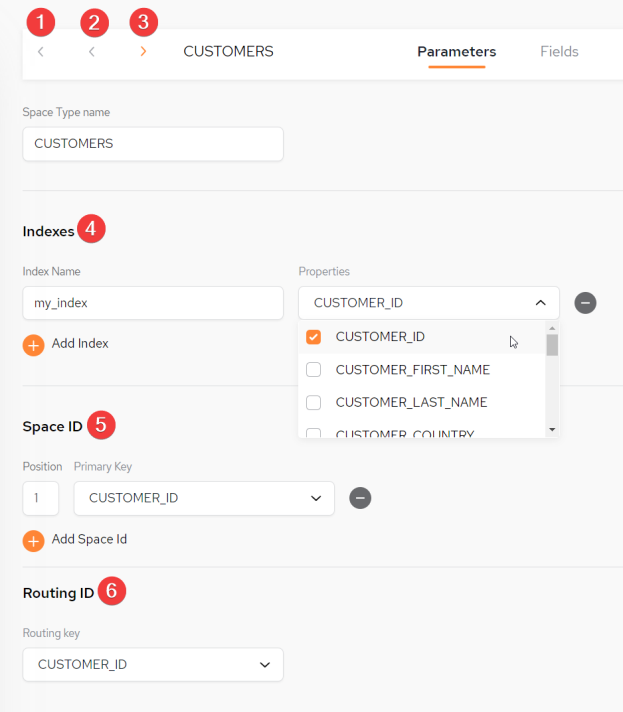Click the Add Space Id text label
Screen dimensions: 623x712
click(89, 539)
